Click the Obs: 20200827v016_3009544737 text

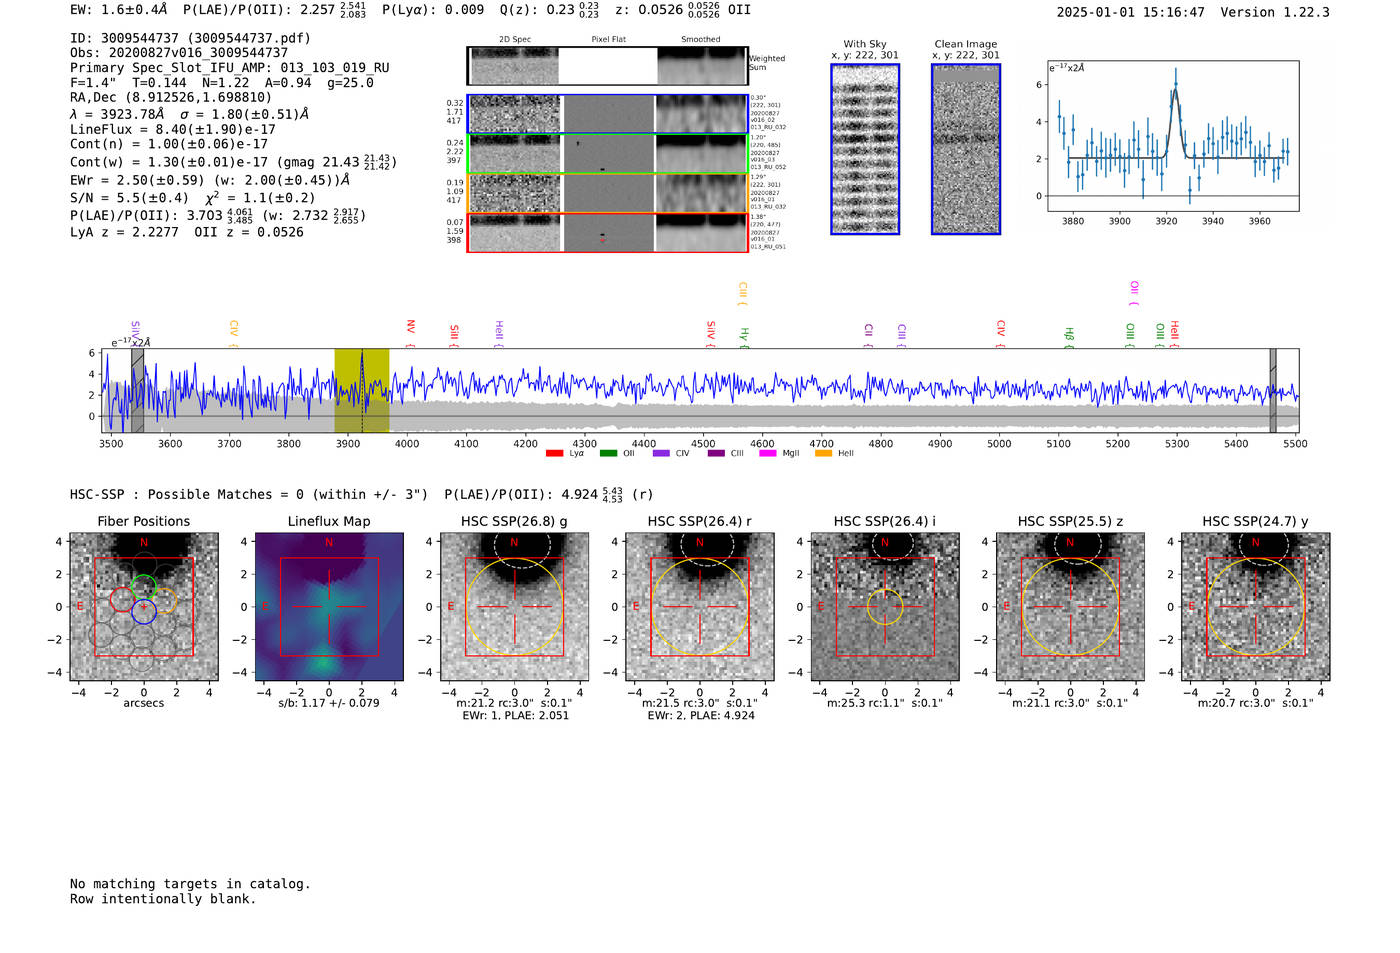[179, 53]
